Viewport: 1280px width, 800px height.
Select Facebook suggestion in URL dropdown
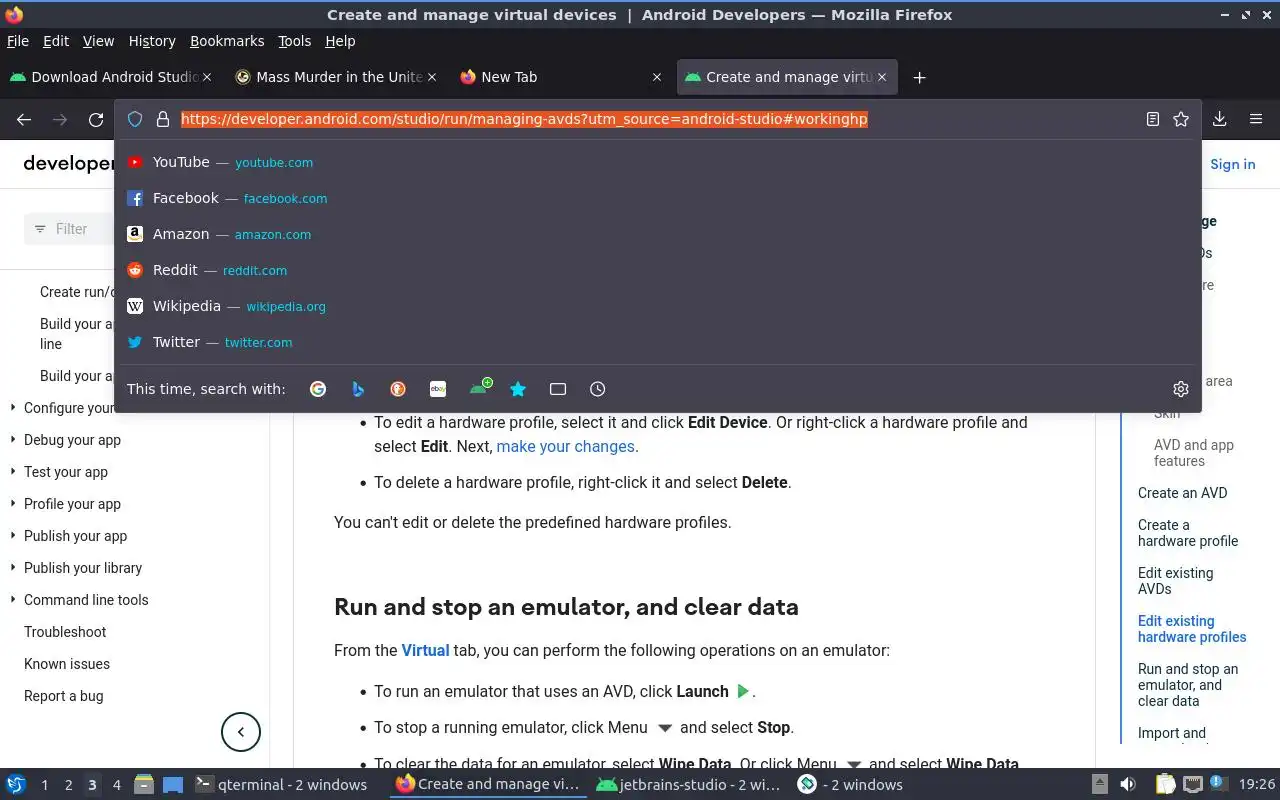pos(658,198)
